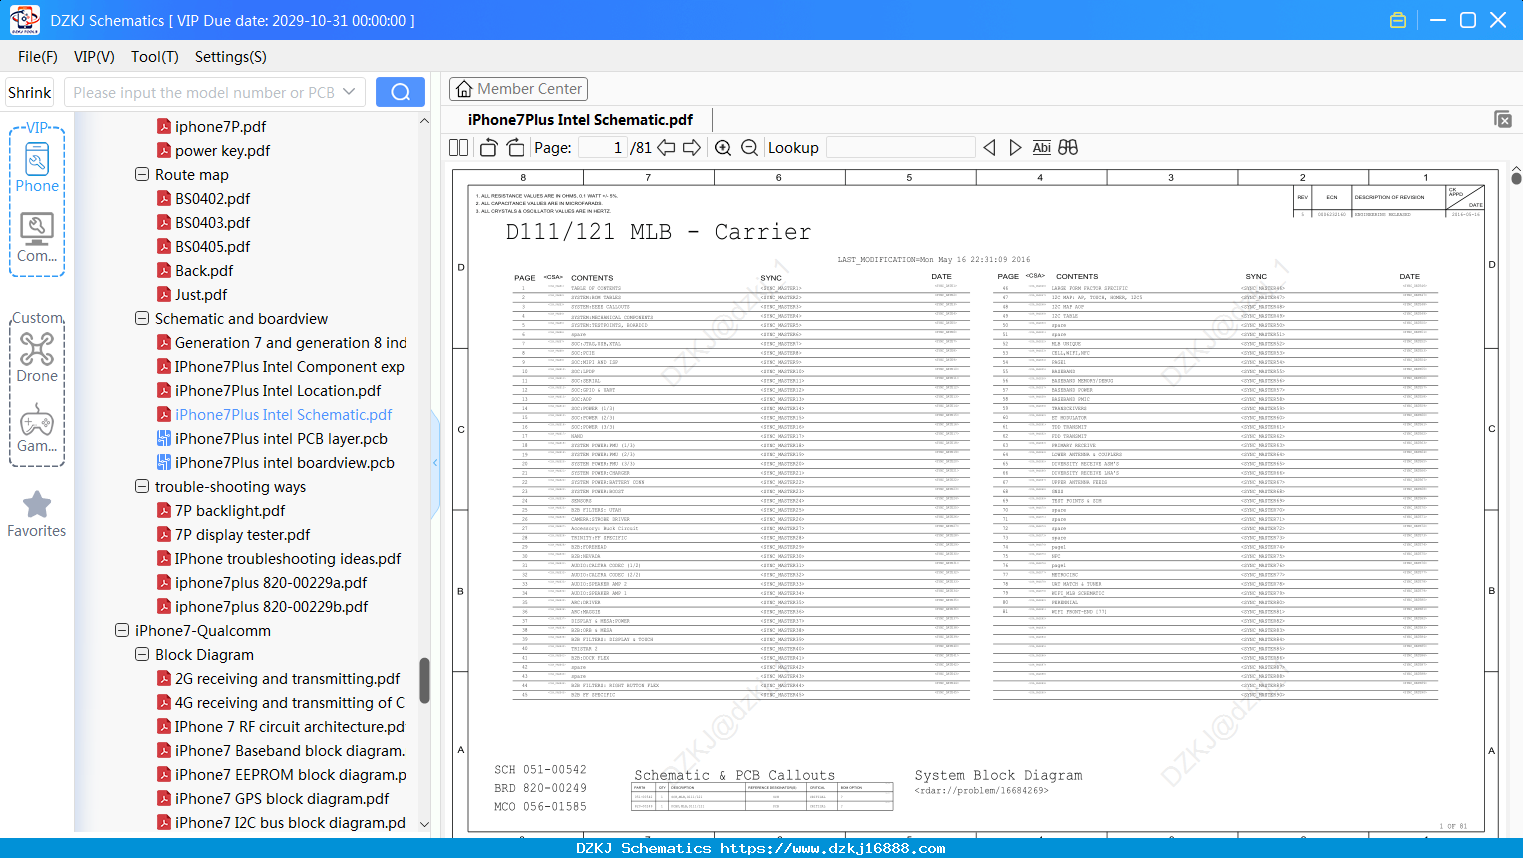Click the file tree scrollbar thumb

click(424, 680)
